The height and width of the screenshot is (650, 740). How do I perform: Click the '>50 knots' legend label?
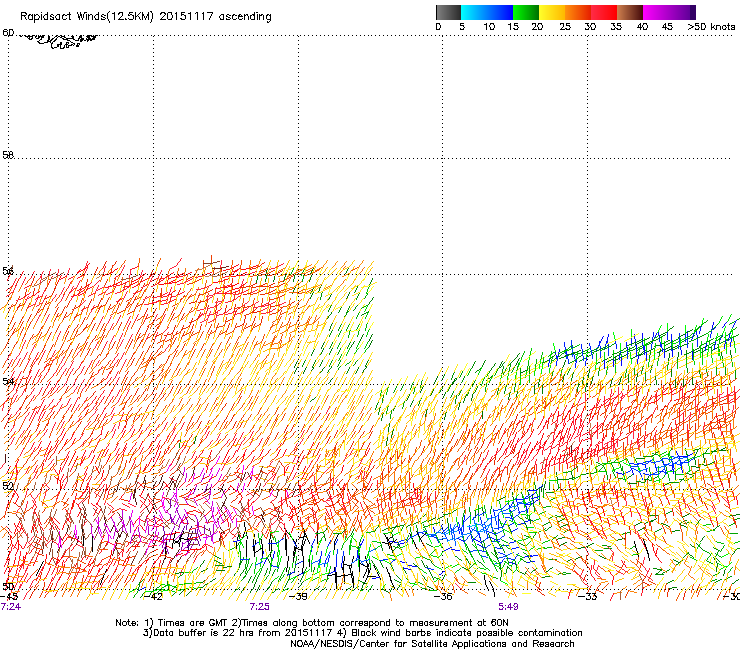click(711, 27)
